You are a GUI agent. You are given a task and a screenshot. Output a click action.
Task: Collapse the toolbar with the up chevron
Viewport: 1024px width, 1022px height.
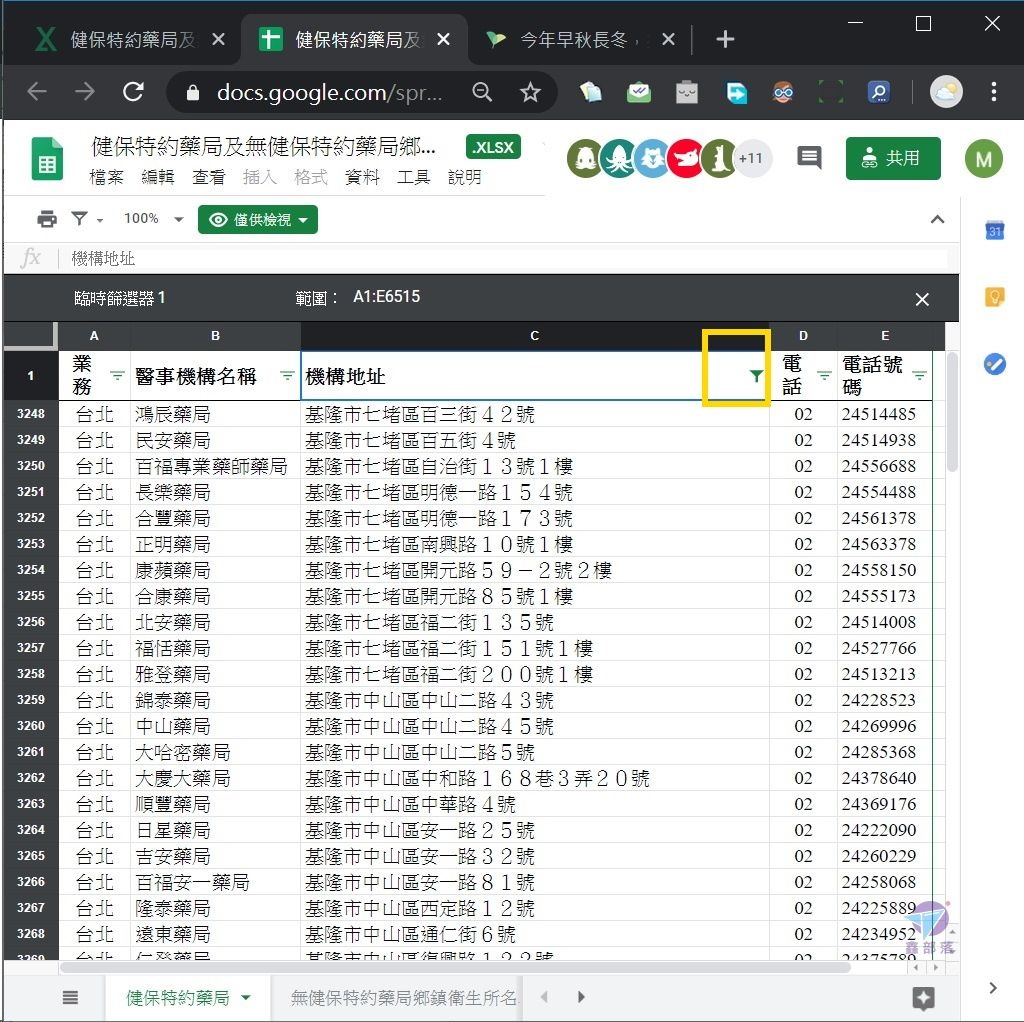tap(937, 219)
